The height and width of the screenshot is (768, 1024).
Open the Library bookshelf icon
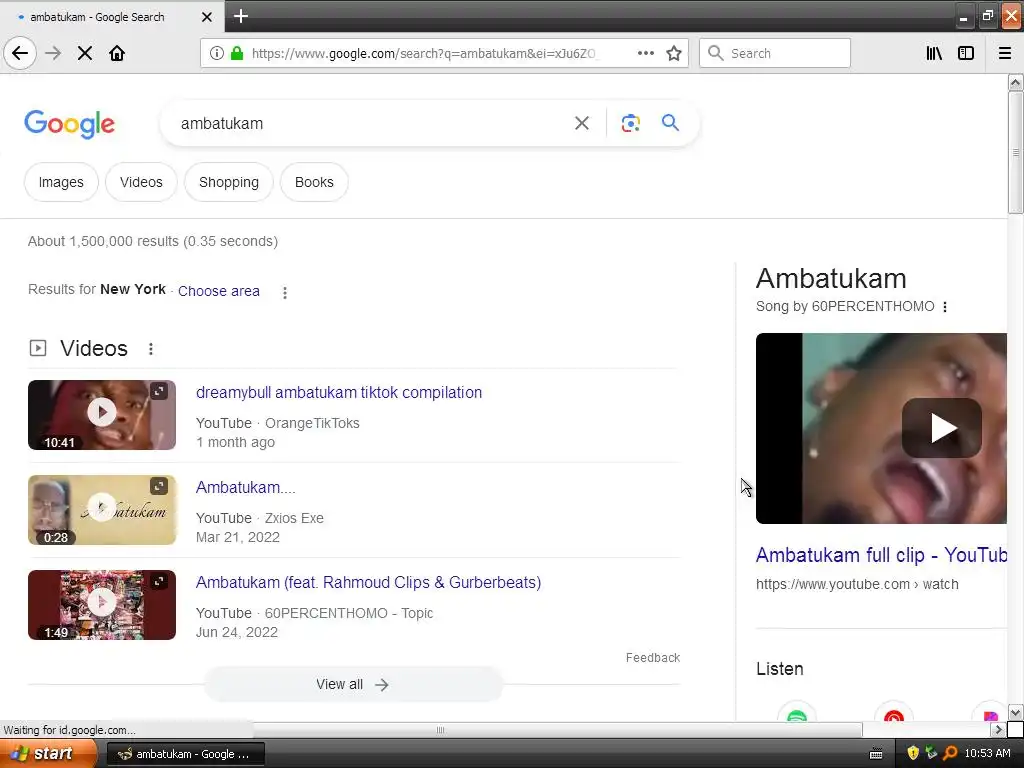tap(934, 53)
